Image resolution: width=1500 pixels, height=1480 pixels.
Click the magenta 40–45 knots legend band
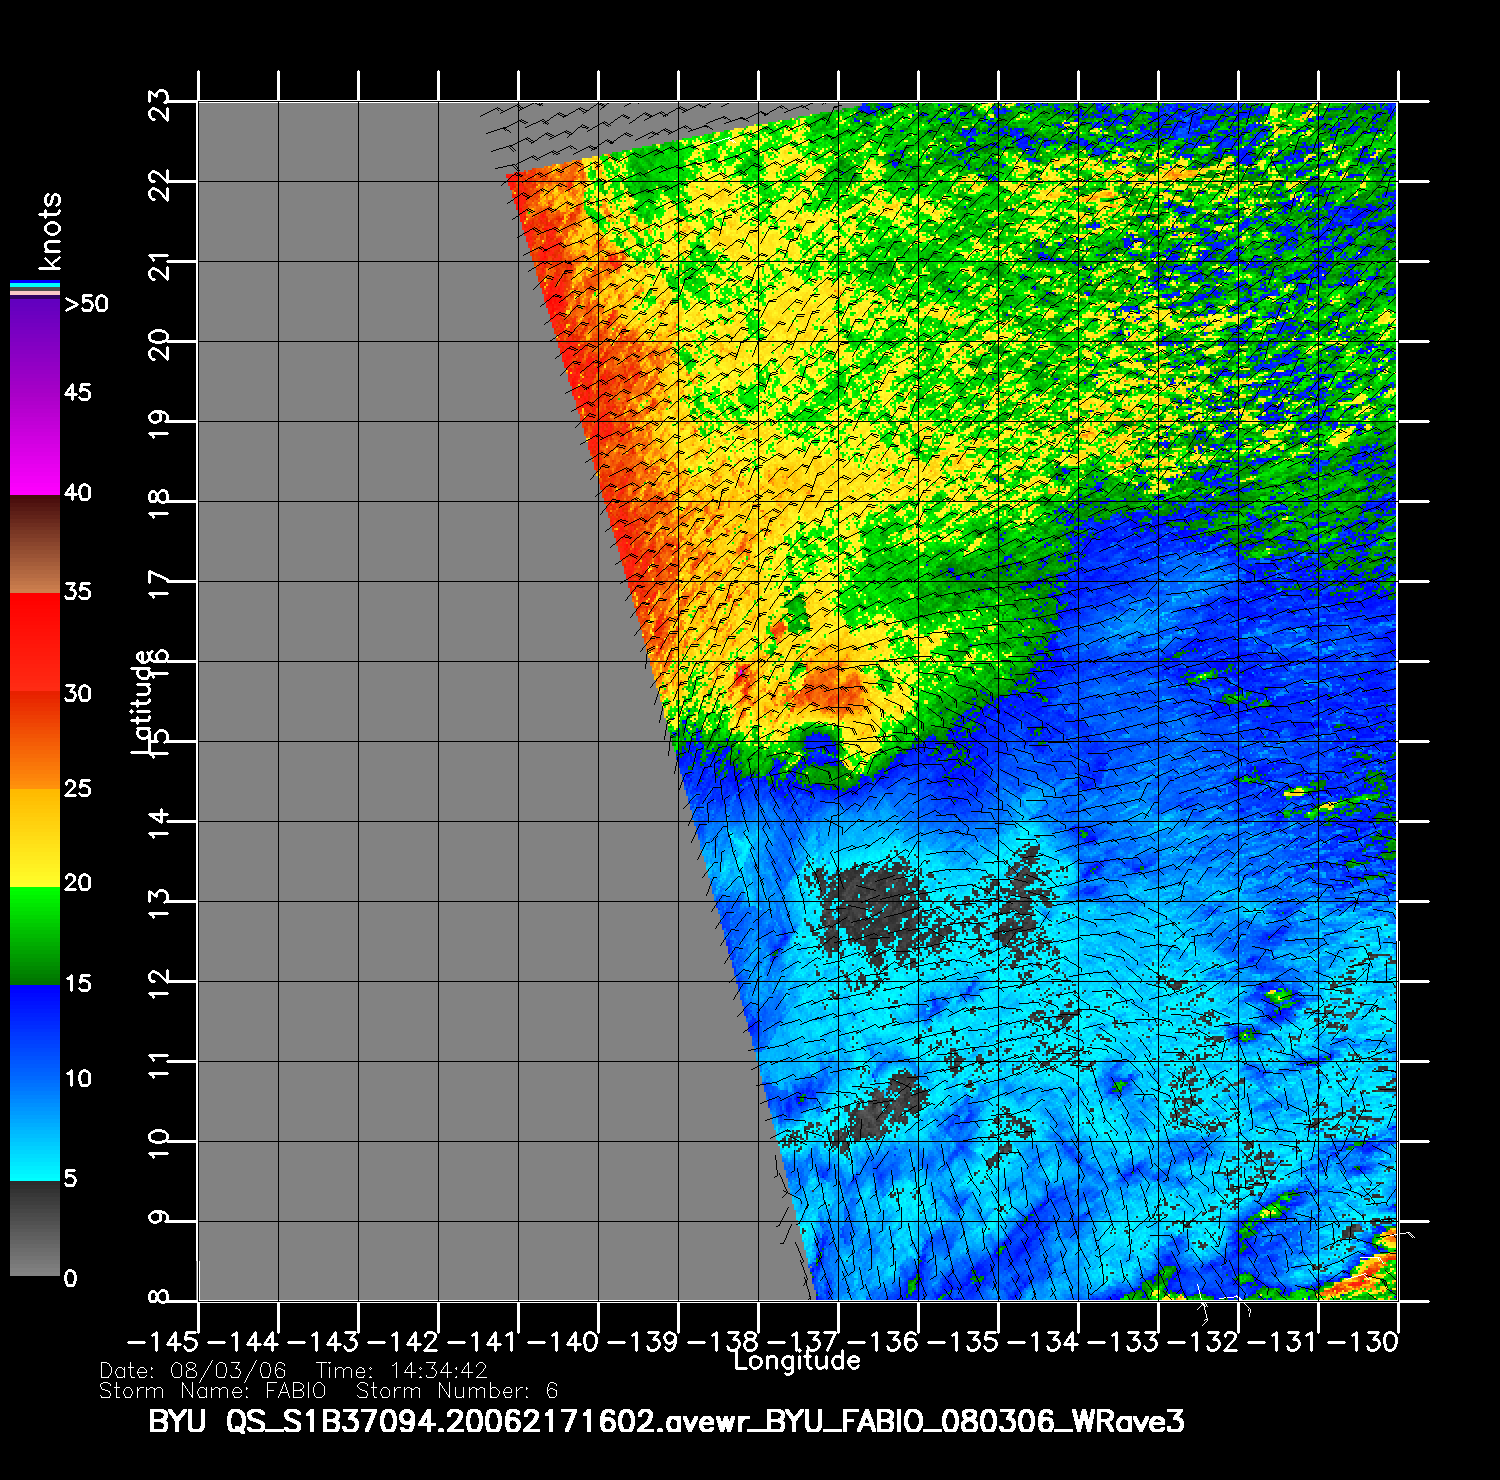[x=35, y=445]
